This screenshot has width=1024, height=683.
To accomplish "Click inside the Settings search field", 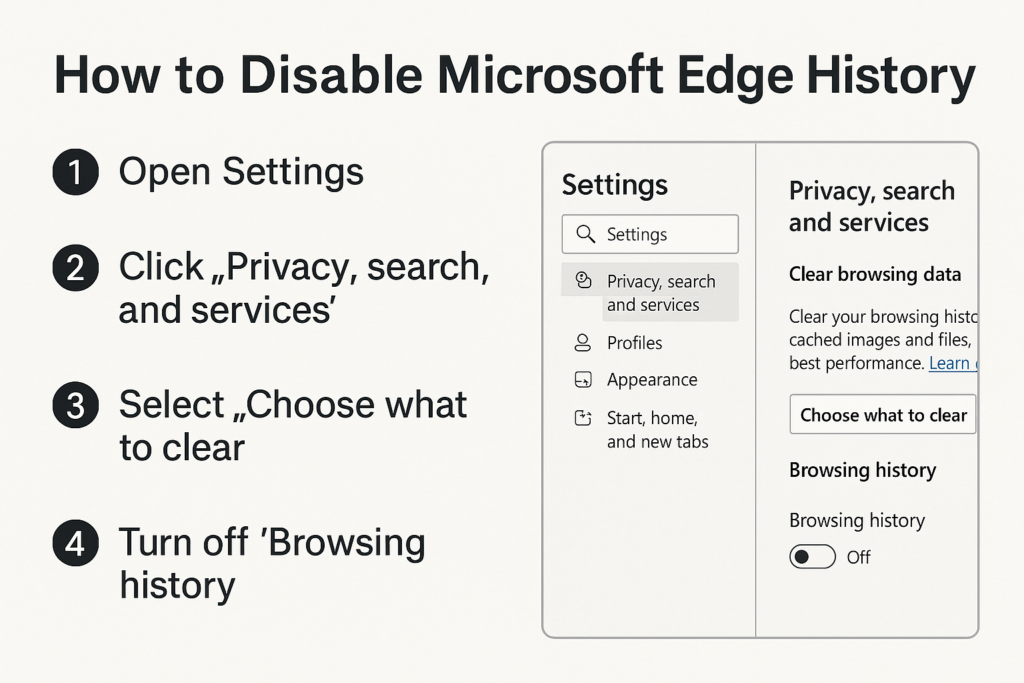I will point(650,234).
